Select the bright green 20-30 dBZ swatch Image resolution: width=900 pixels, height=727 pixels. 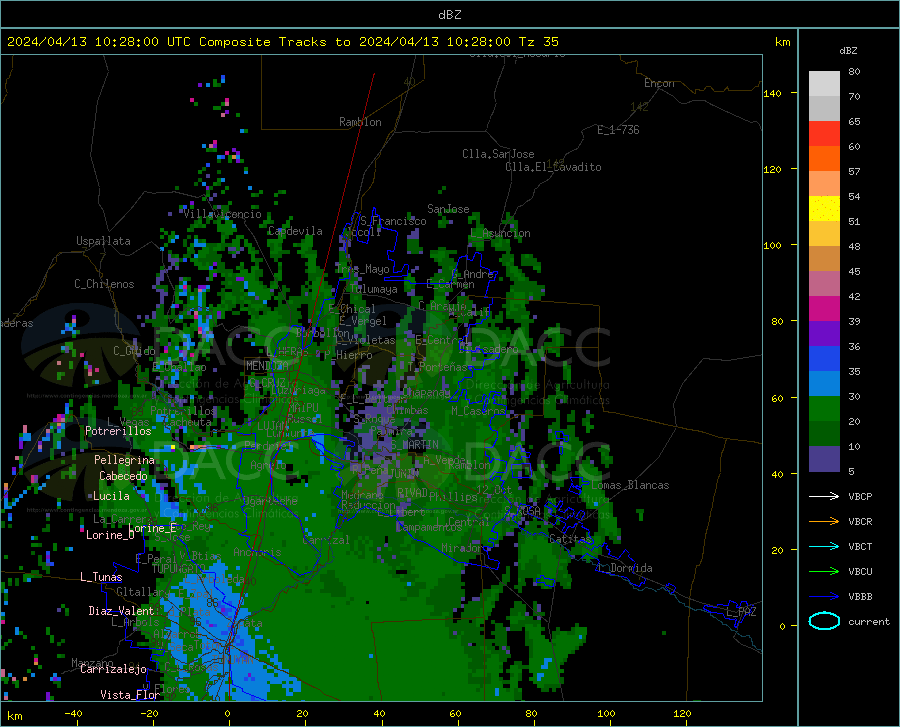pos(824,409)
